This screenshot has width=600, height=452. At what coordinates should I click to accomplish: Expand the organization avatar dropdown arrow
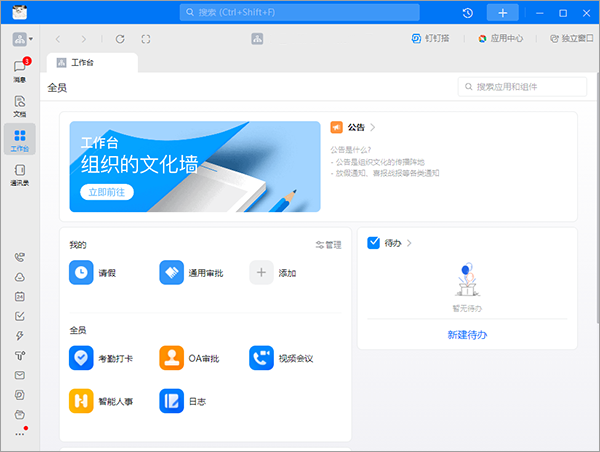tap(31, 39)
